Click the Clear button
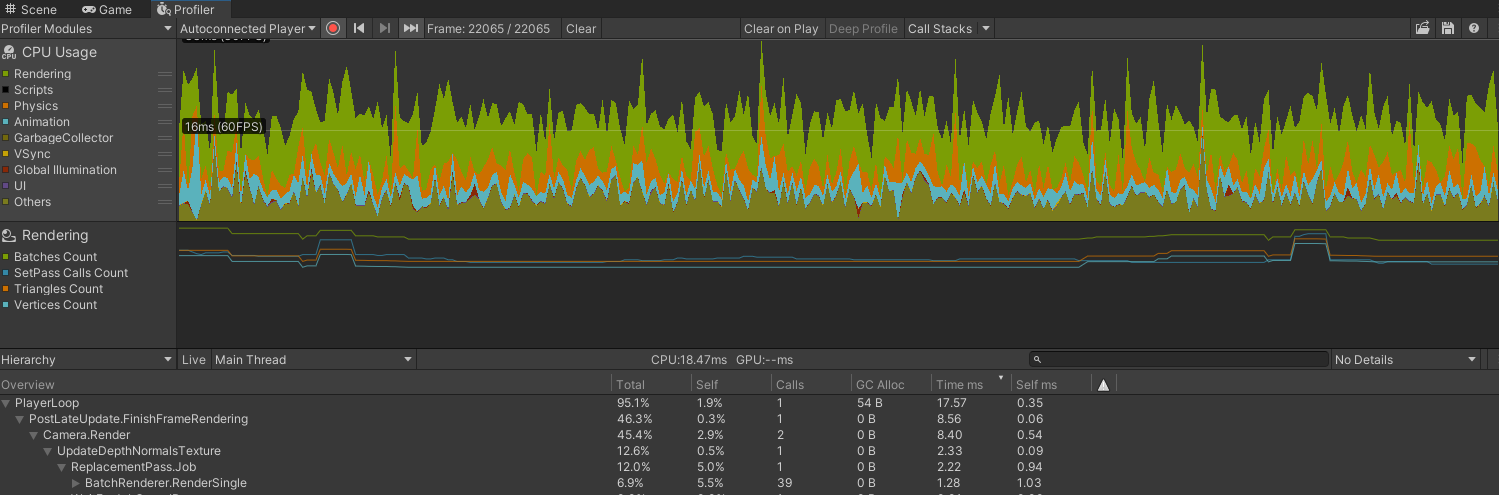The image size is (1499, 495). tap(581, 29)
